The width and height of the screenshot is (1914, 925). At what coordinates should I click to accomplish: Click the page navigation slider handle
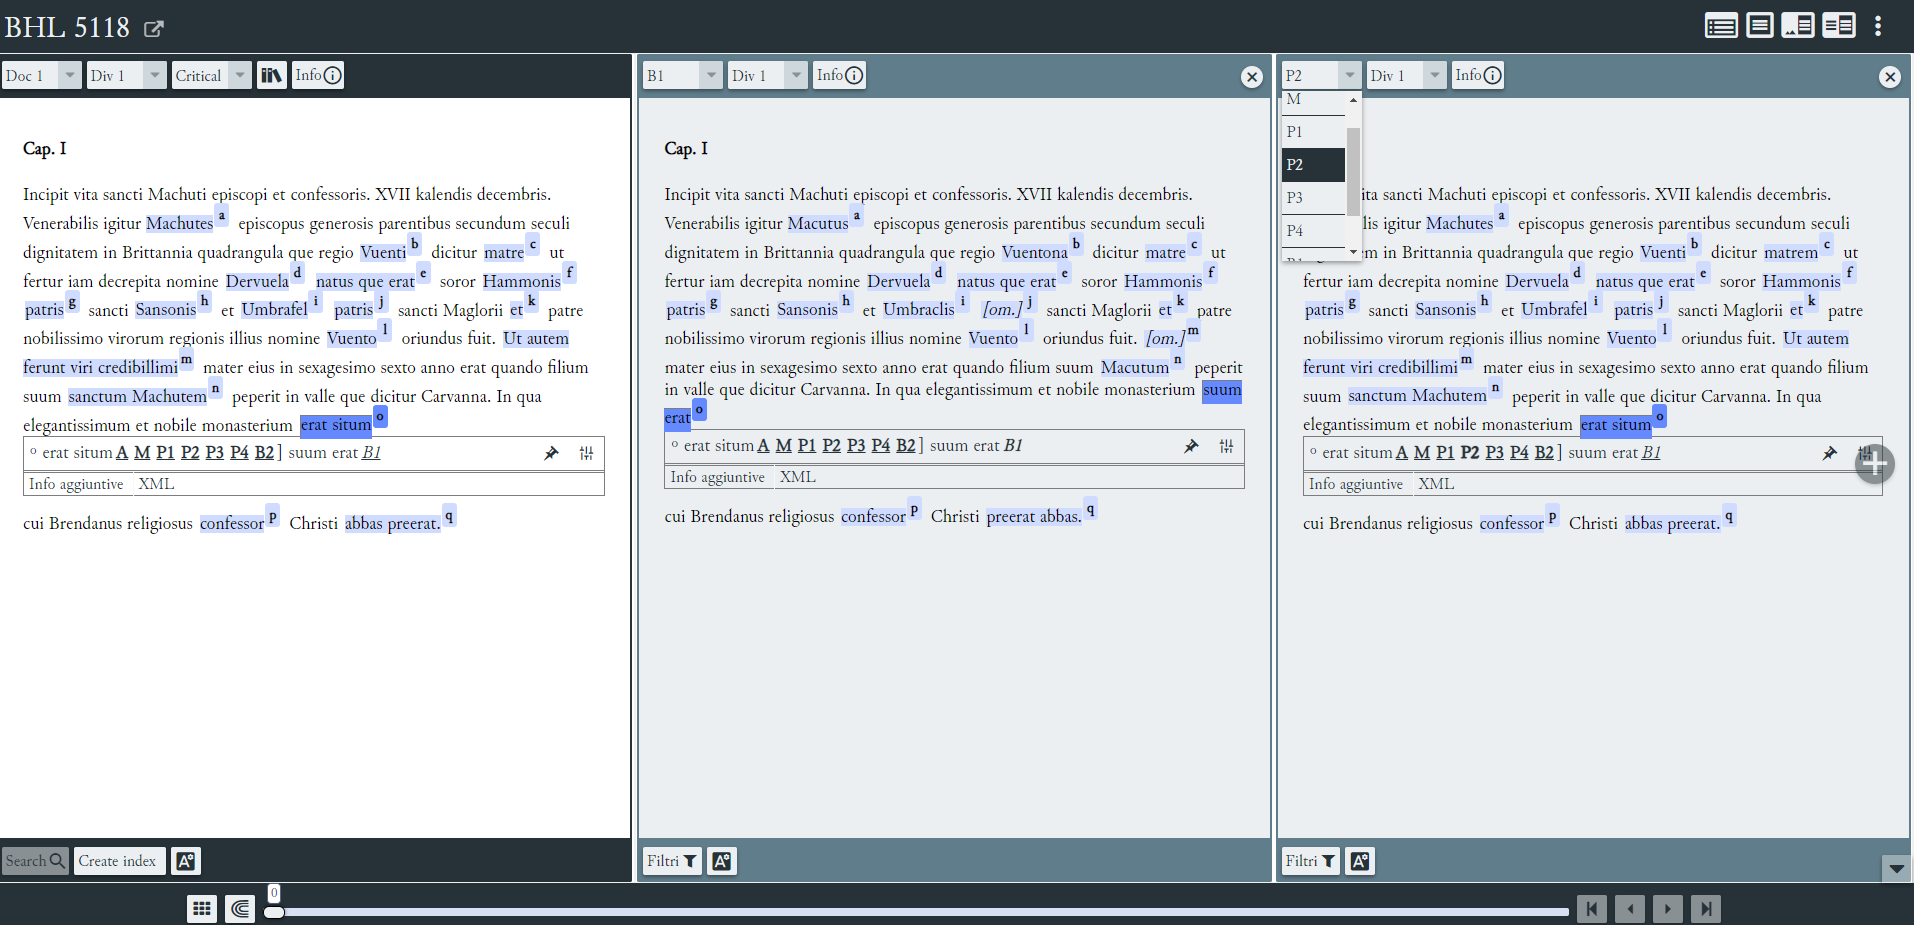(x=274, y=911)
